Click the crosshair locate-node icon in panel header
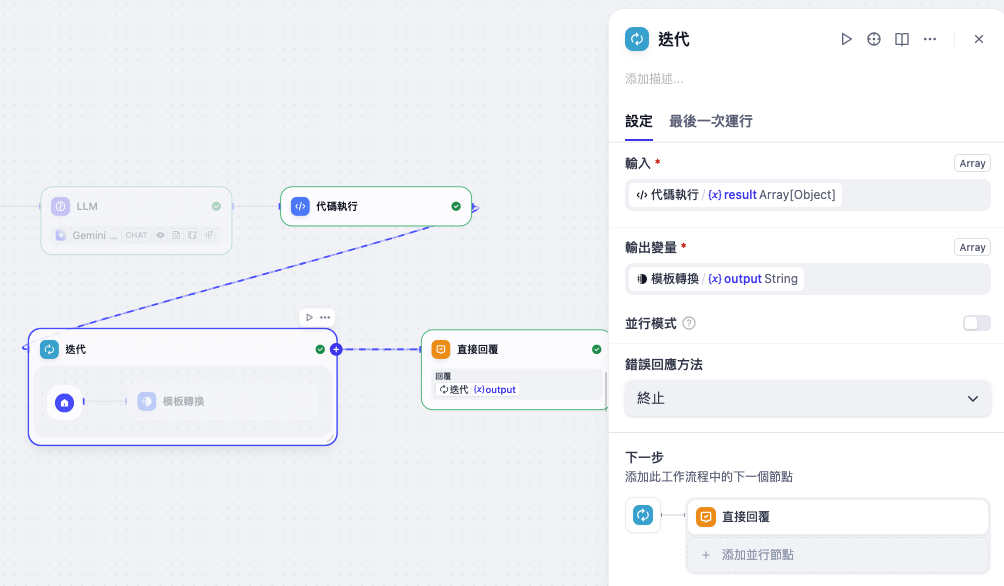This screenshot has width=1004, height=586. pyautogui.click(x=874, y=39)
